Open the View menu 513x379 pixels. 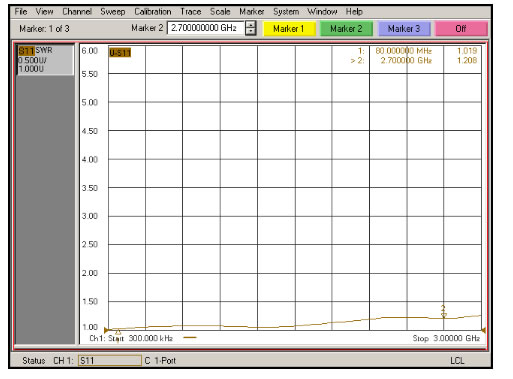tap(44, 12)
